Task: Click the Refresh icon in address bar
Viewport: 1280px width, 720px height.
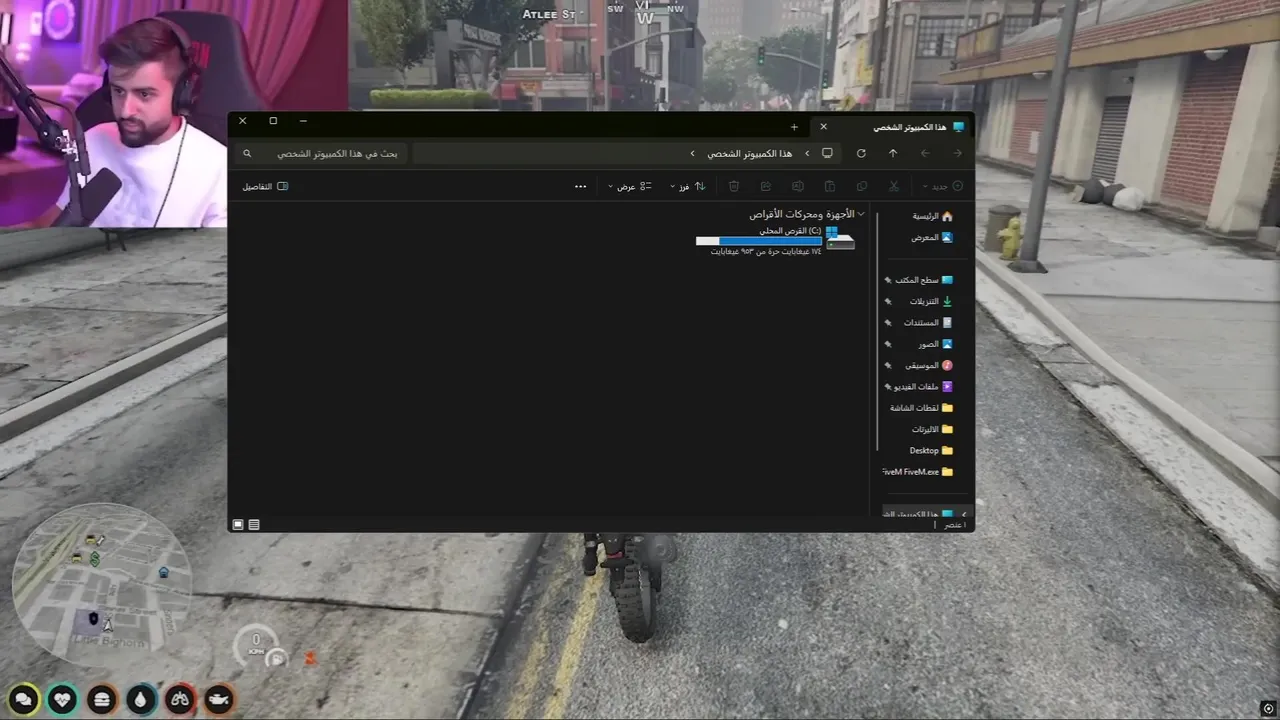Action: pos(861,153)
